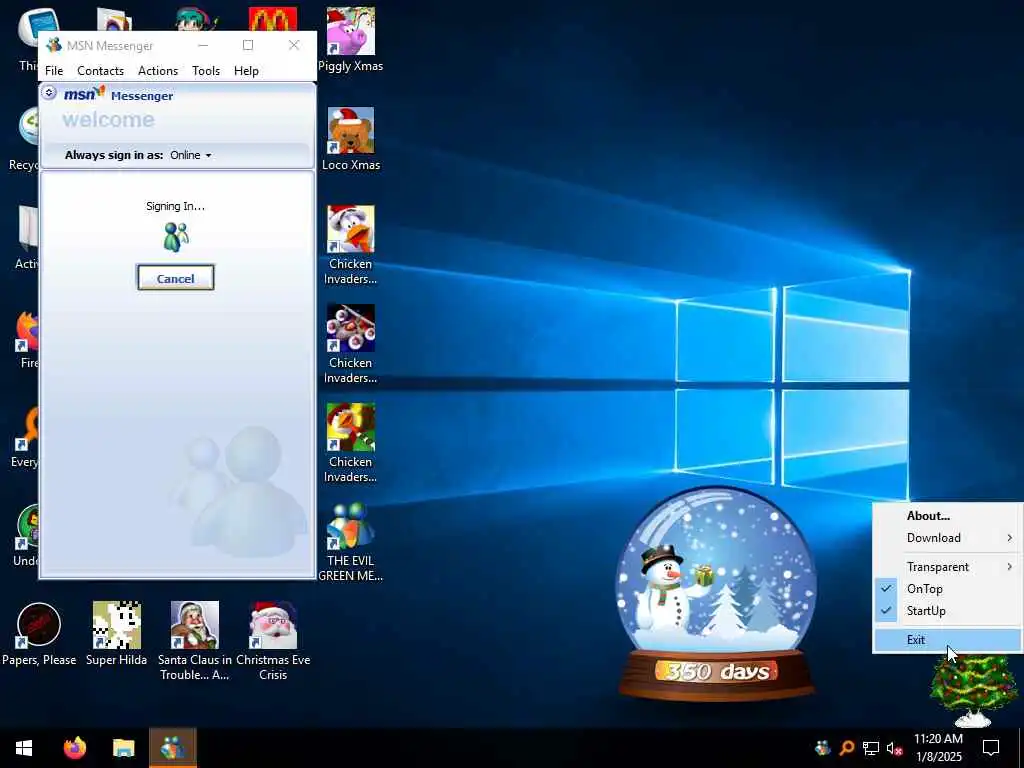Click the MSN Messenger system tray icon
This screenshot has height=768, width=1024.
(823, 748)
